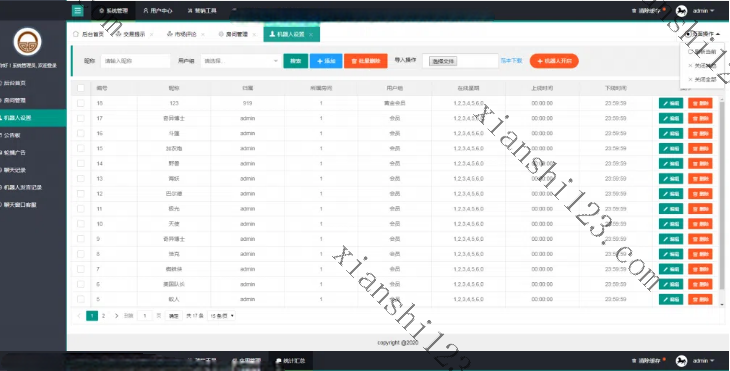Click the green 搜索 button
This screenshot has height=371, width=730.
point(296,61)
